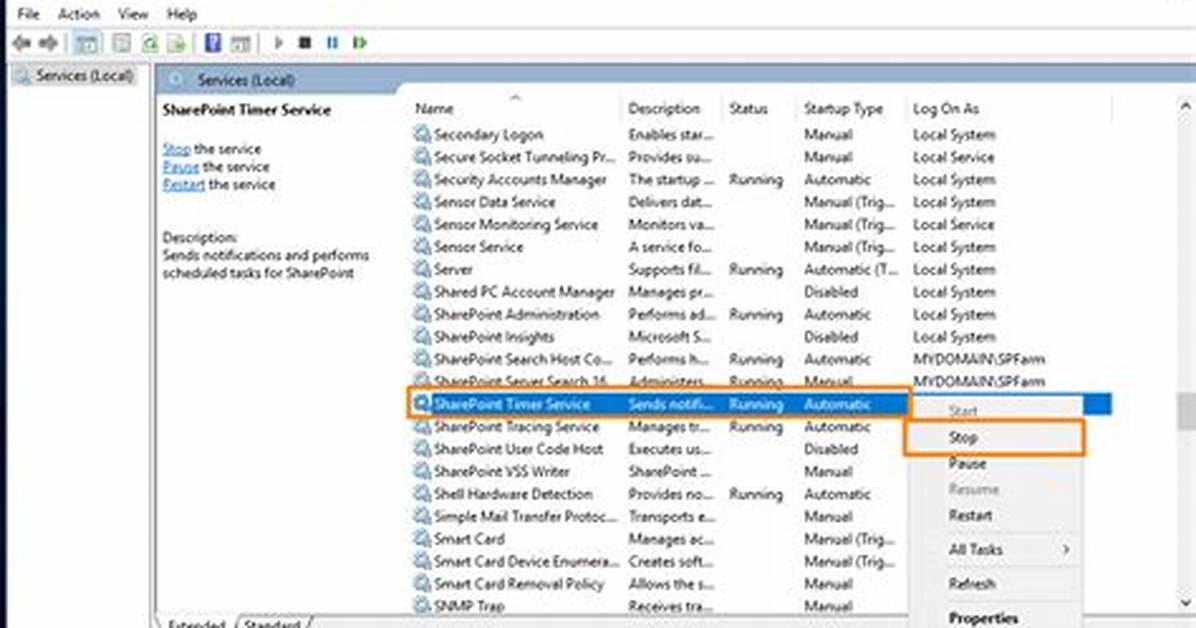
Task: Choose Restart in the context menu
Action: (995, 516)
